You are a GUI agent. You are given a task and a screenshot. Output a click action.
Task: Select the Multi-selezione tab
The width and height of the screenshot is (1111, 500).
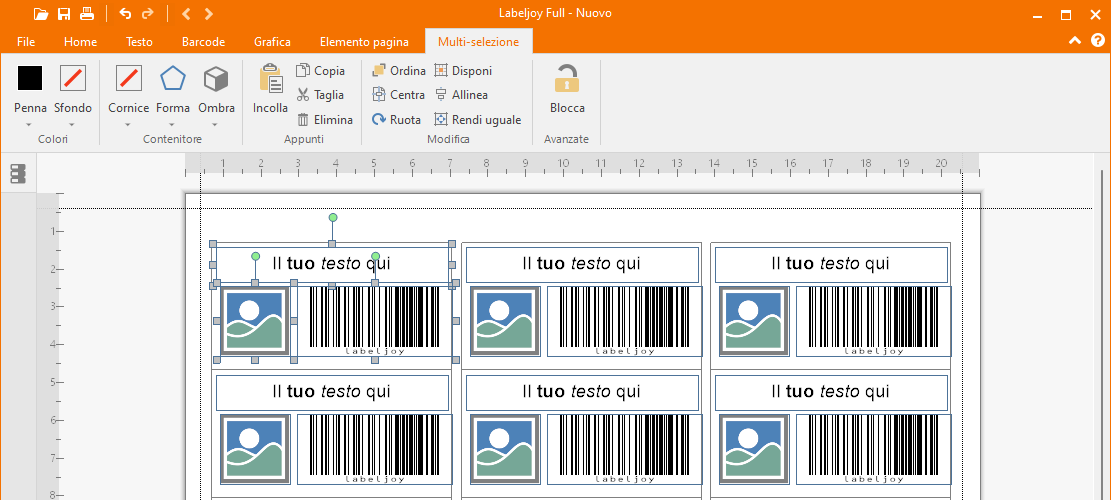[478, 42]
